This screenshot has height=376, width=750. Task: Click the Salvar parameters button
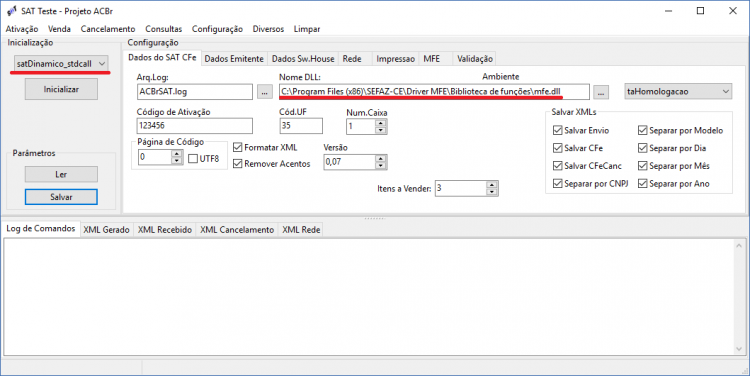tap(61, 197)
